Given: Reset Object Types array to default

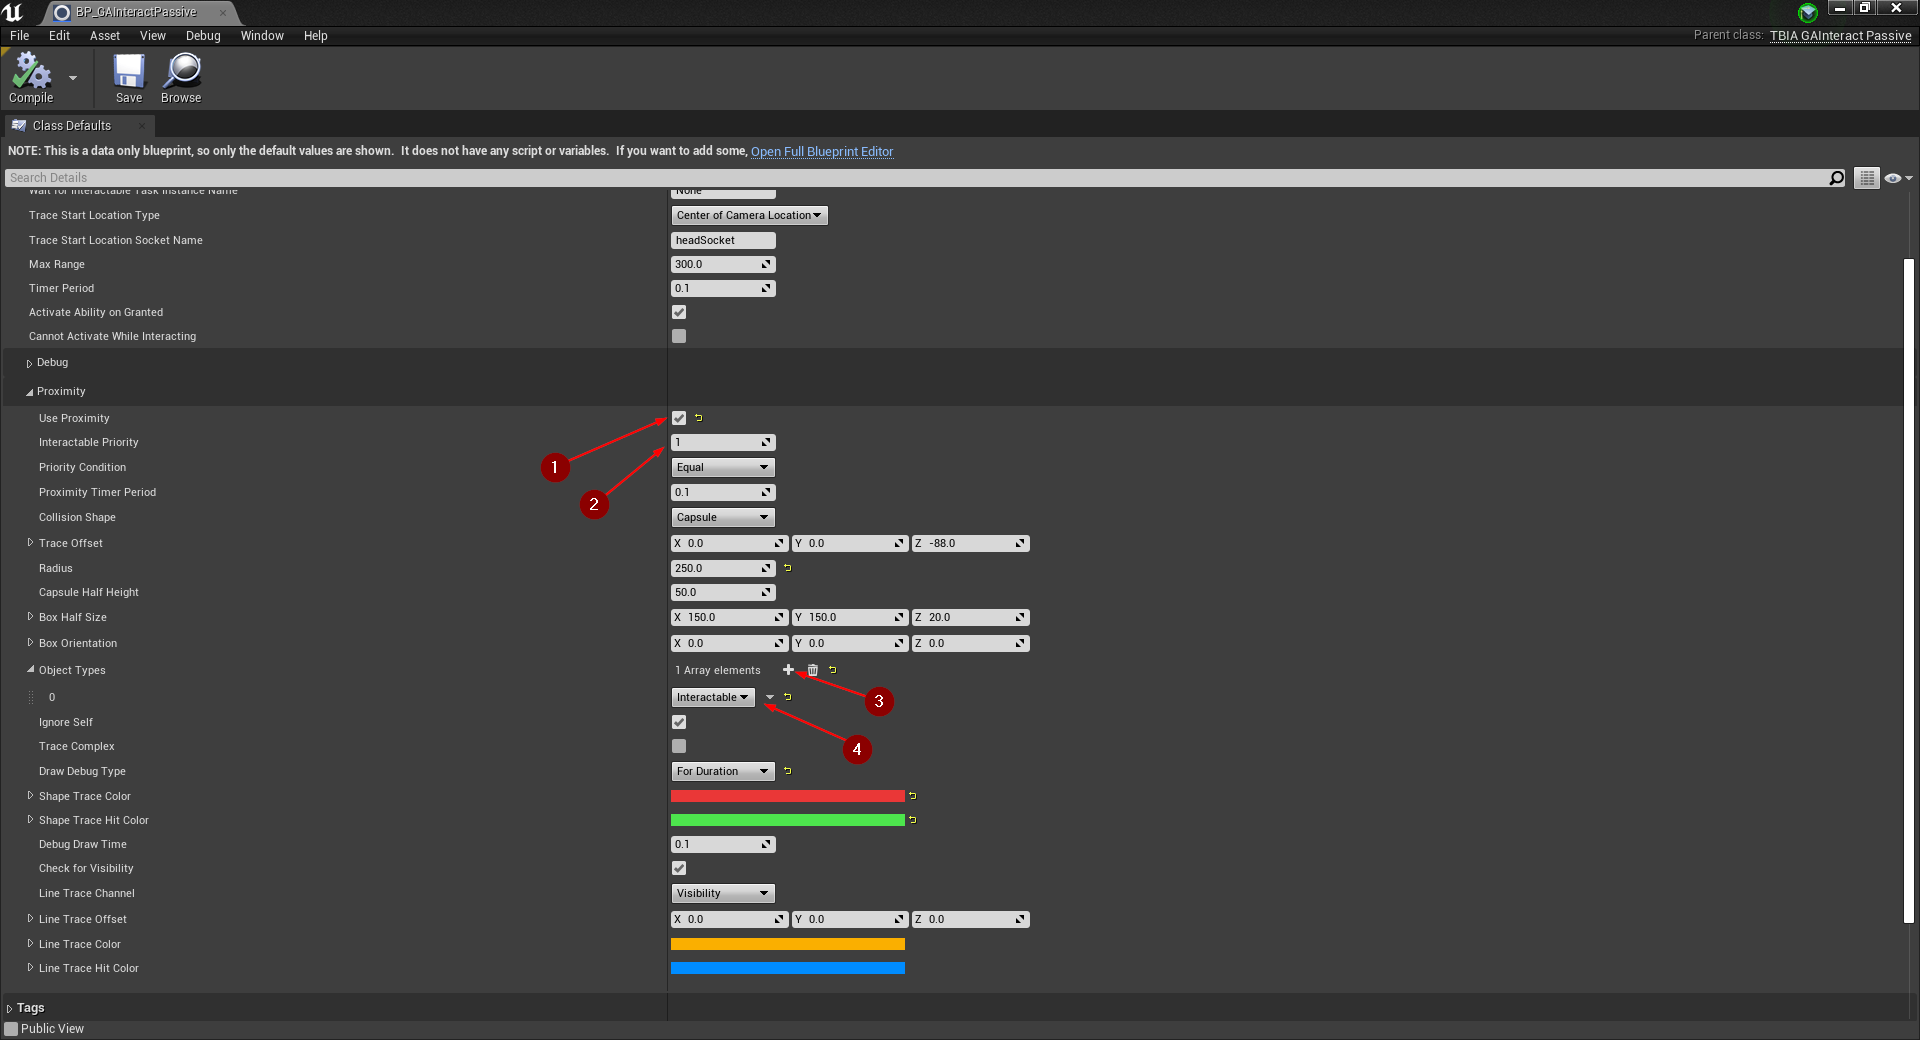Looking at the screenshot, I should tap(833, 670).
